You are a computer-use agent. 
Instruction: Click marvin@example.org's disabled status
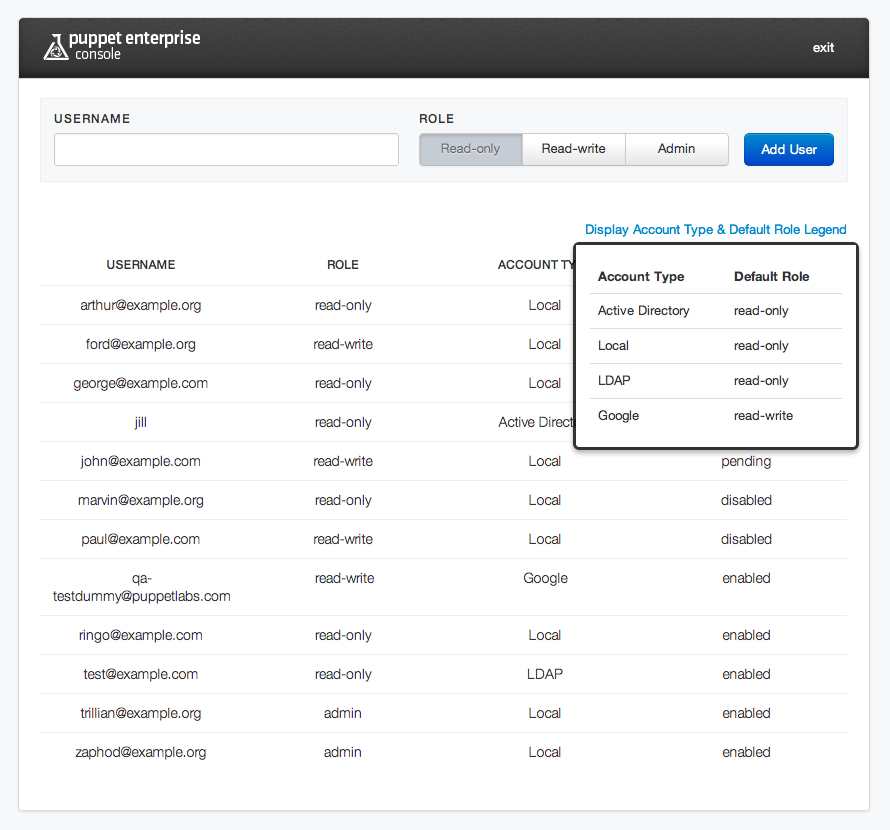[746, 500]
